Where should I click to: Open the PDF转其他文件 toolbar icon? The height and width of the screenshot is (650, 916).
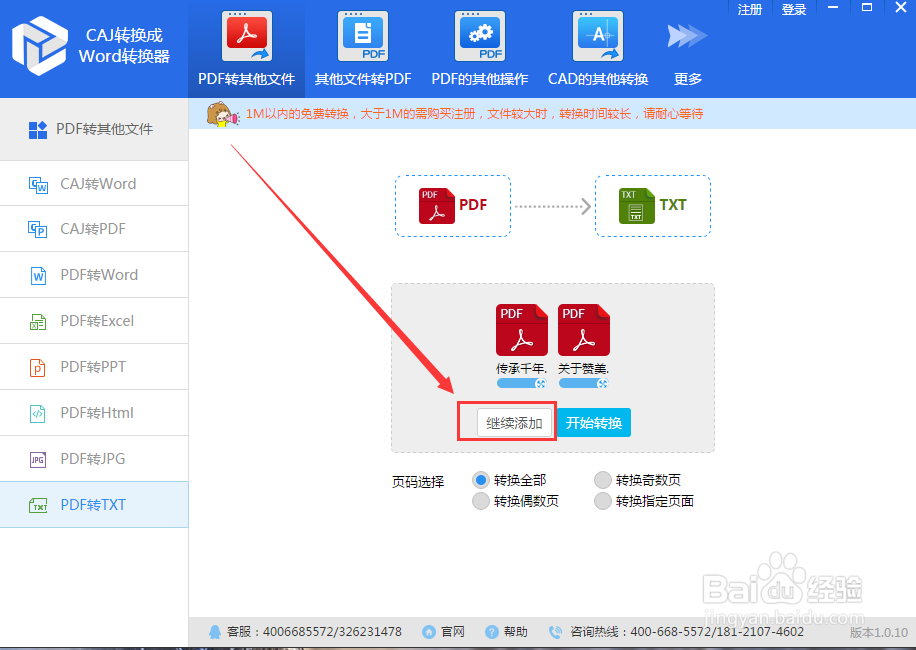(x=247, y=36)
